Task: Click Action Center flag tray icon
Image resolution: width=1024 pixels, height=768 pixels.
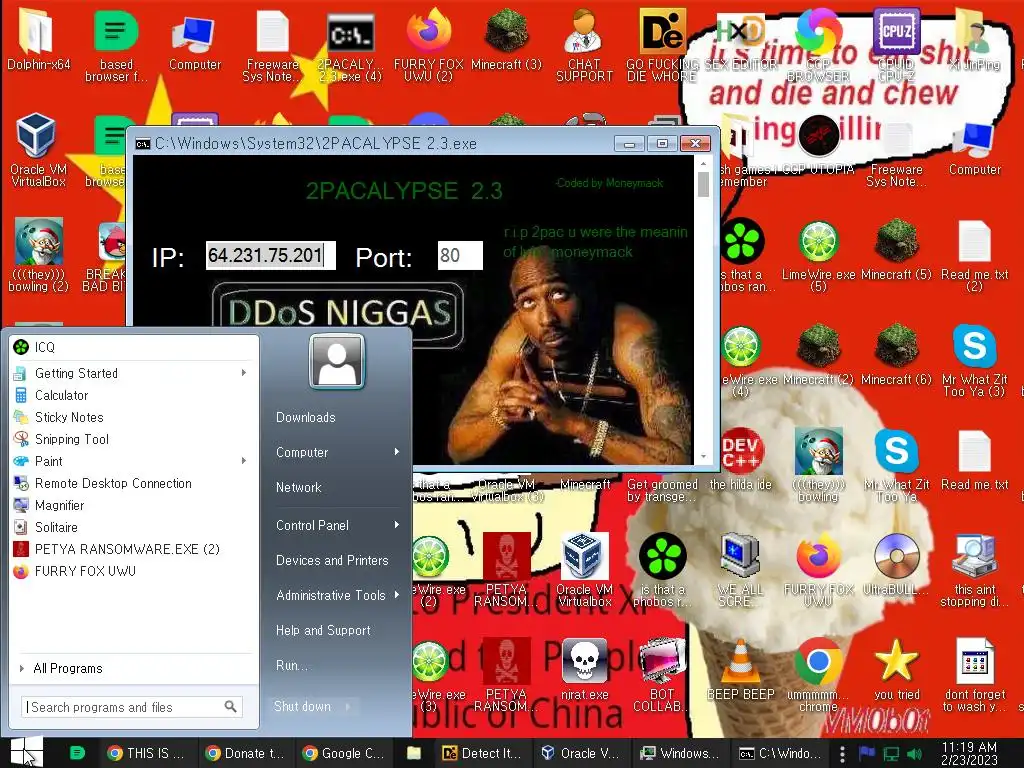Action: 867,753
